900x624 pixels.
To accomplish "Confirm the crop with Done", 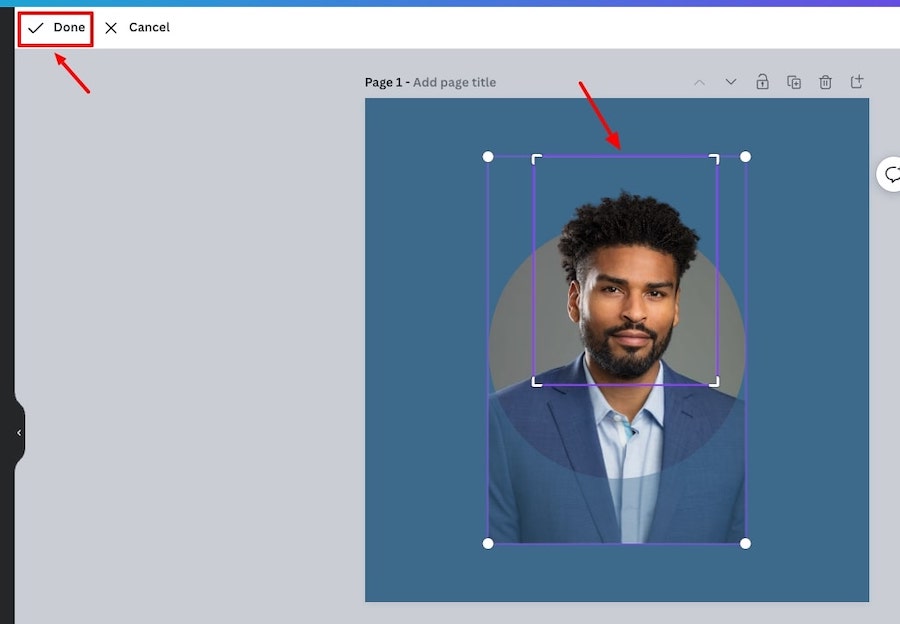I will coord(56,28).
